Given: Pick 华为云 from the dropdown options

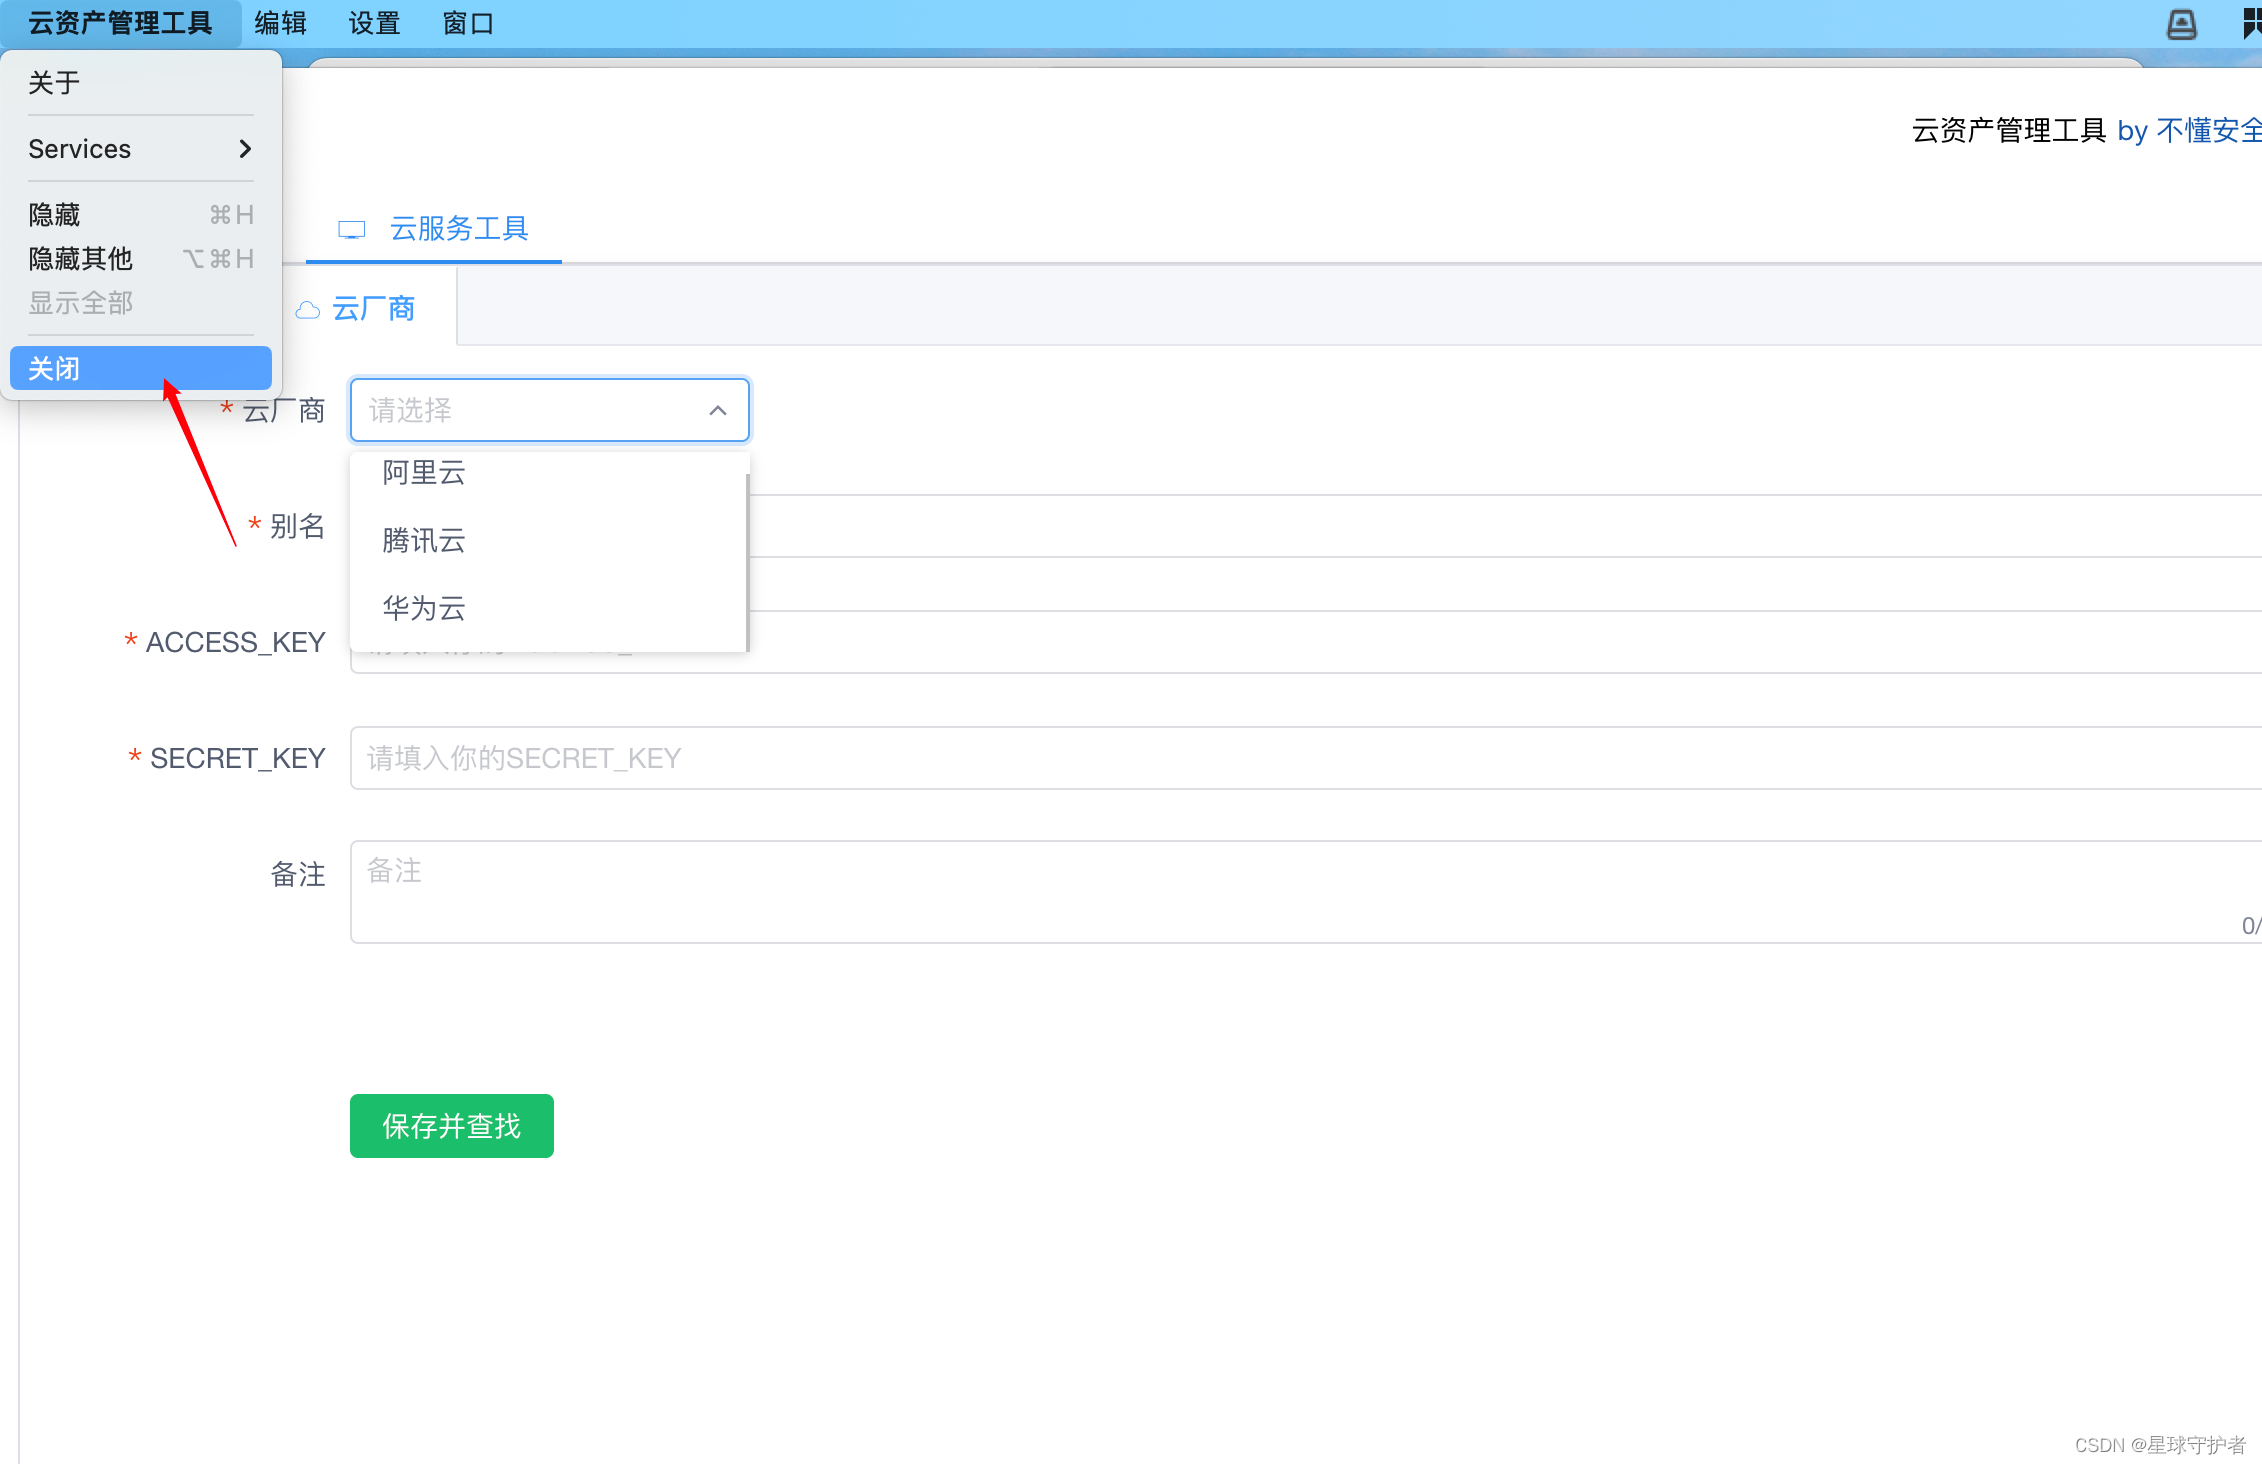Looking at the screenshot, I should coord(424,608).
